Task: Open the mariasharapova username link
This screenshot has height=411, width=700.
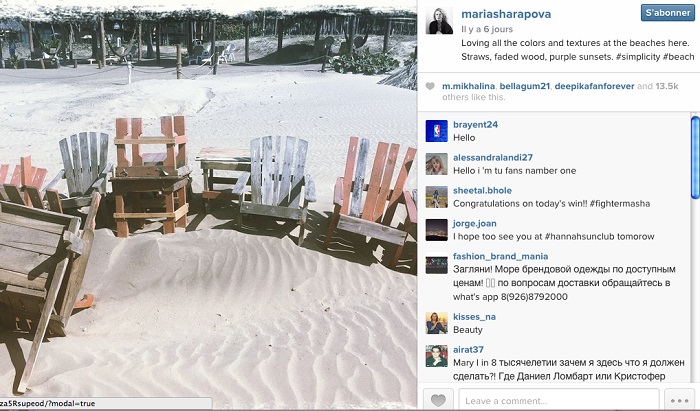Action: pos(506,14)
